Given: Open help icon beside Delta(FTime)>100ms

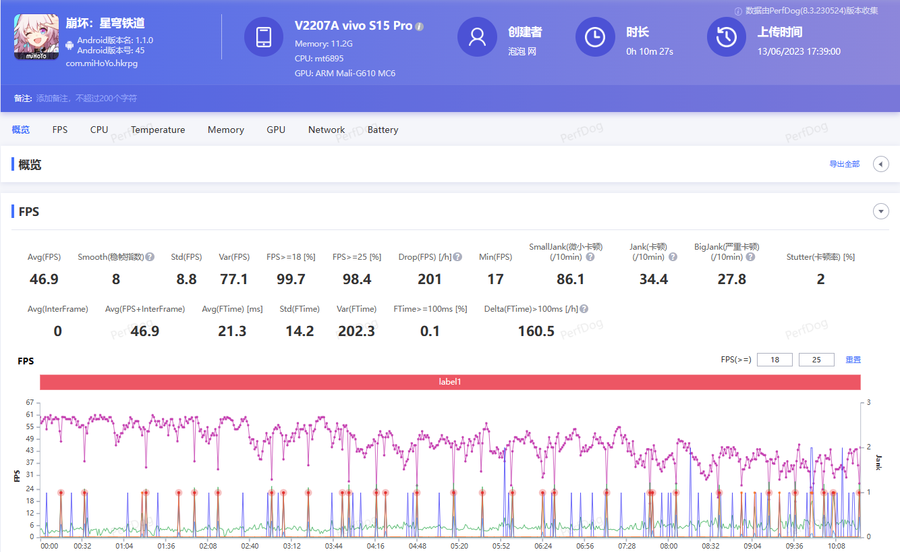Looking at the screenshot, I should coord(584,309).
